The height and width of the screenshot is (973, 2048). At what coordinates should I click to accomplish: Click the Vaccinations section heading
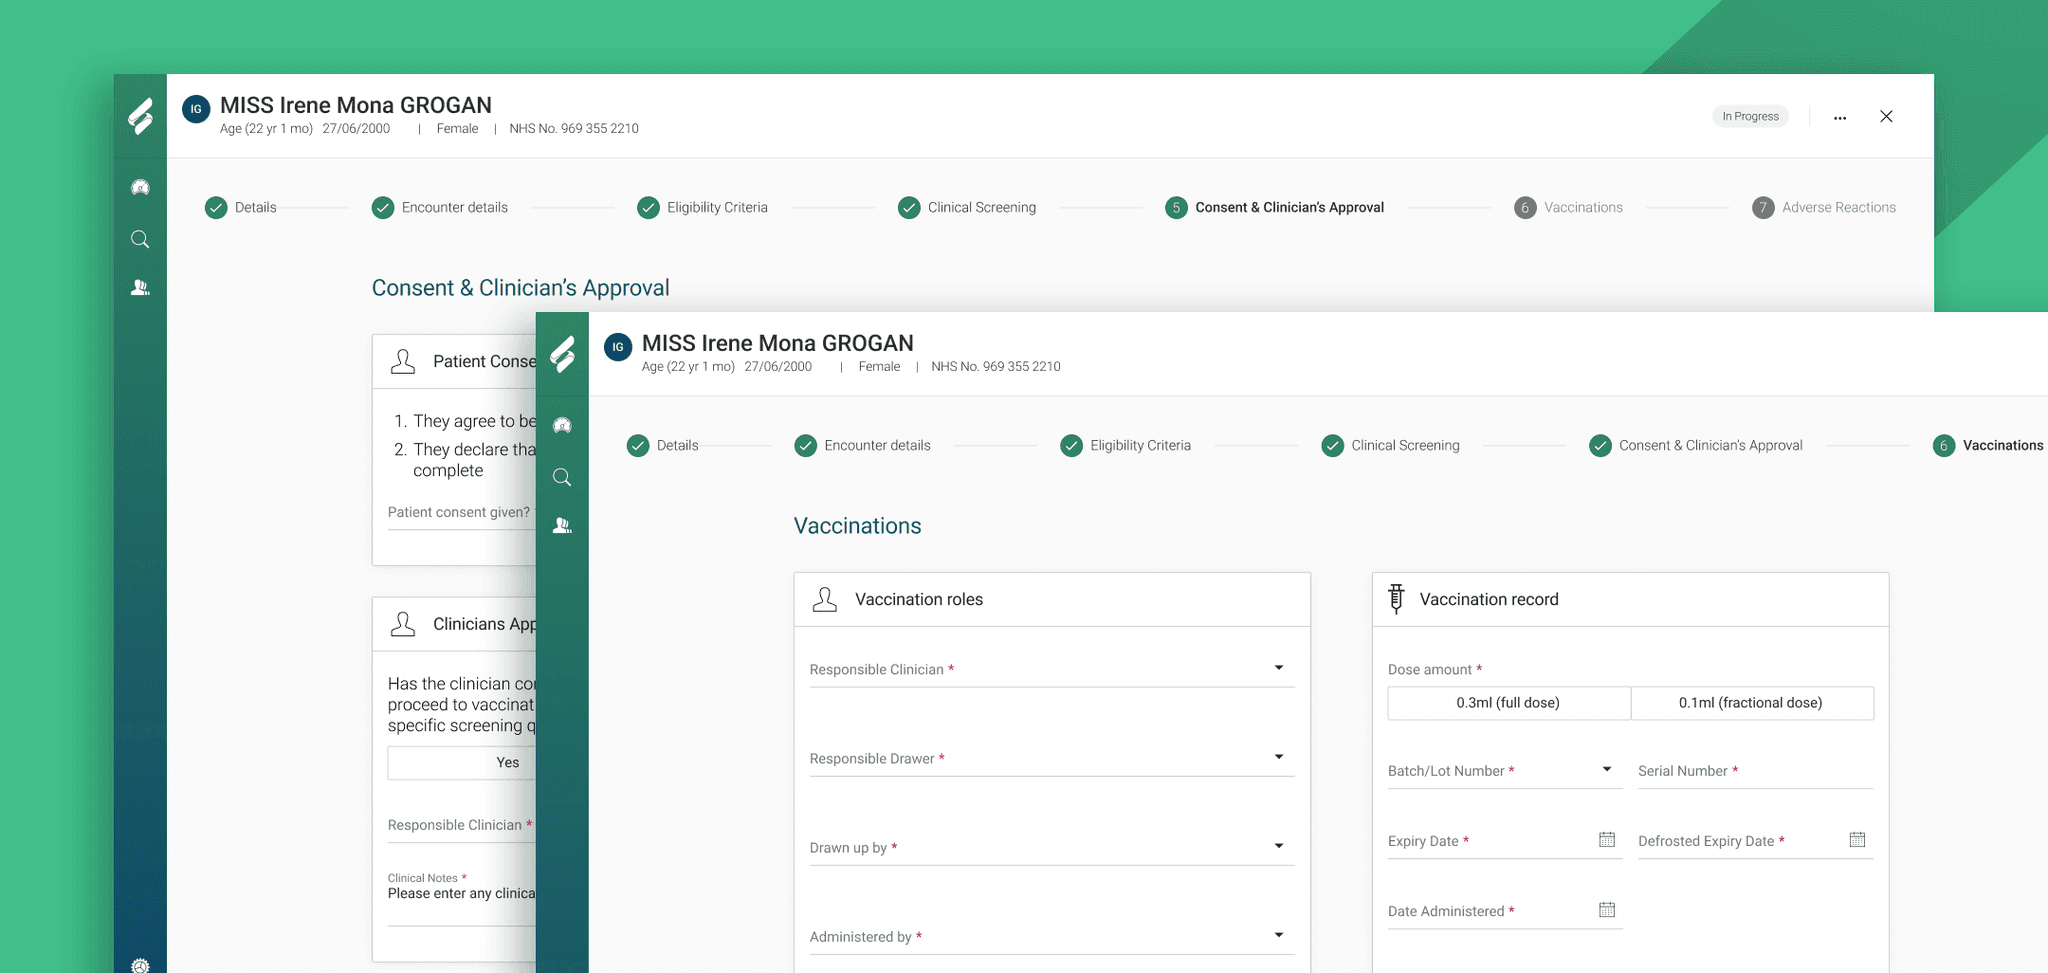(x=858, y=526)
